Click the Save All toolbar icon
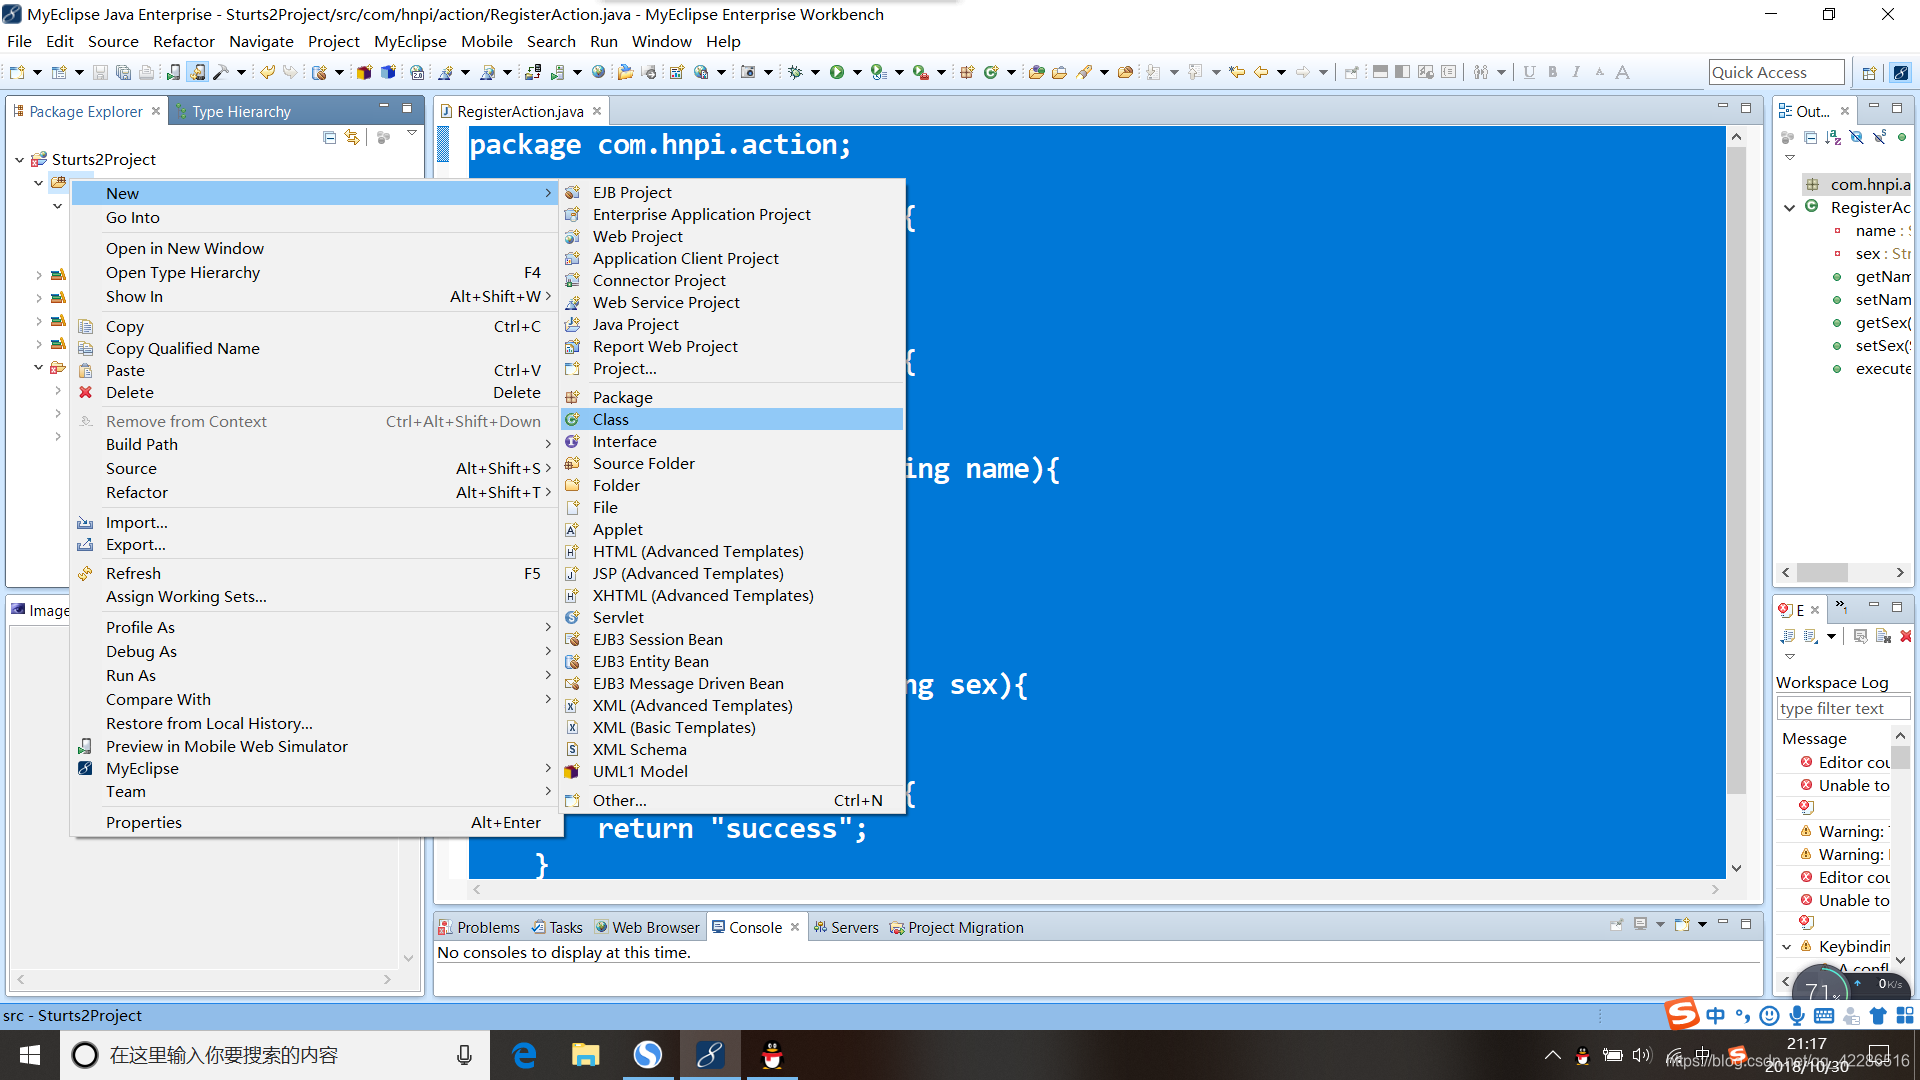The image size is (1920, 1080). [x=123, y=72]
